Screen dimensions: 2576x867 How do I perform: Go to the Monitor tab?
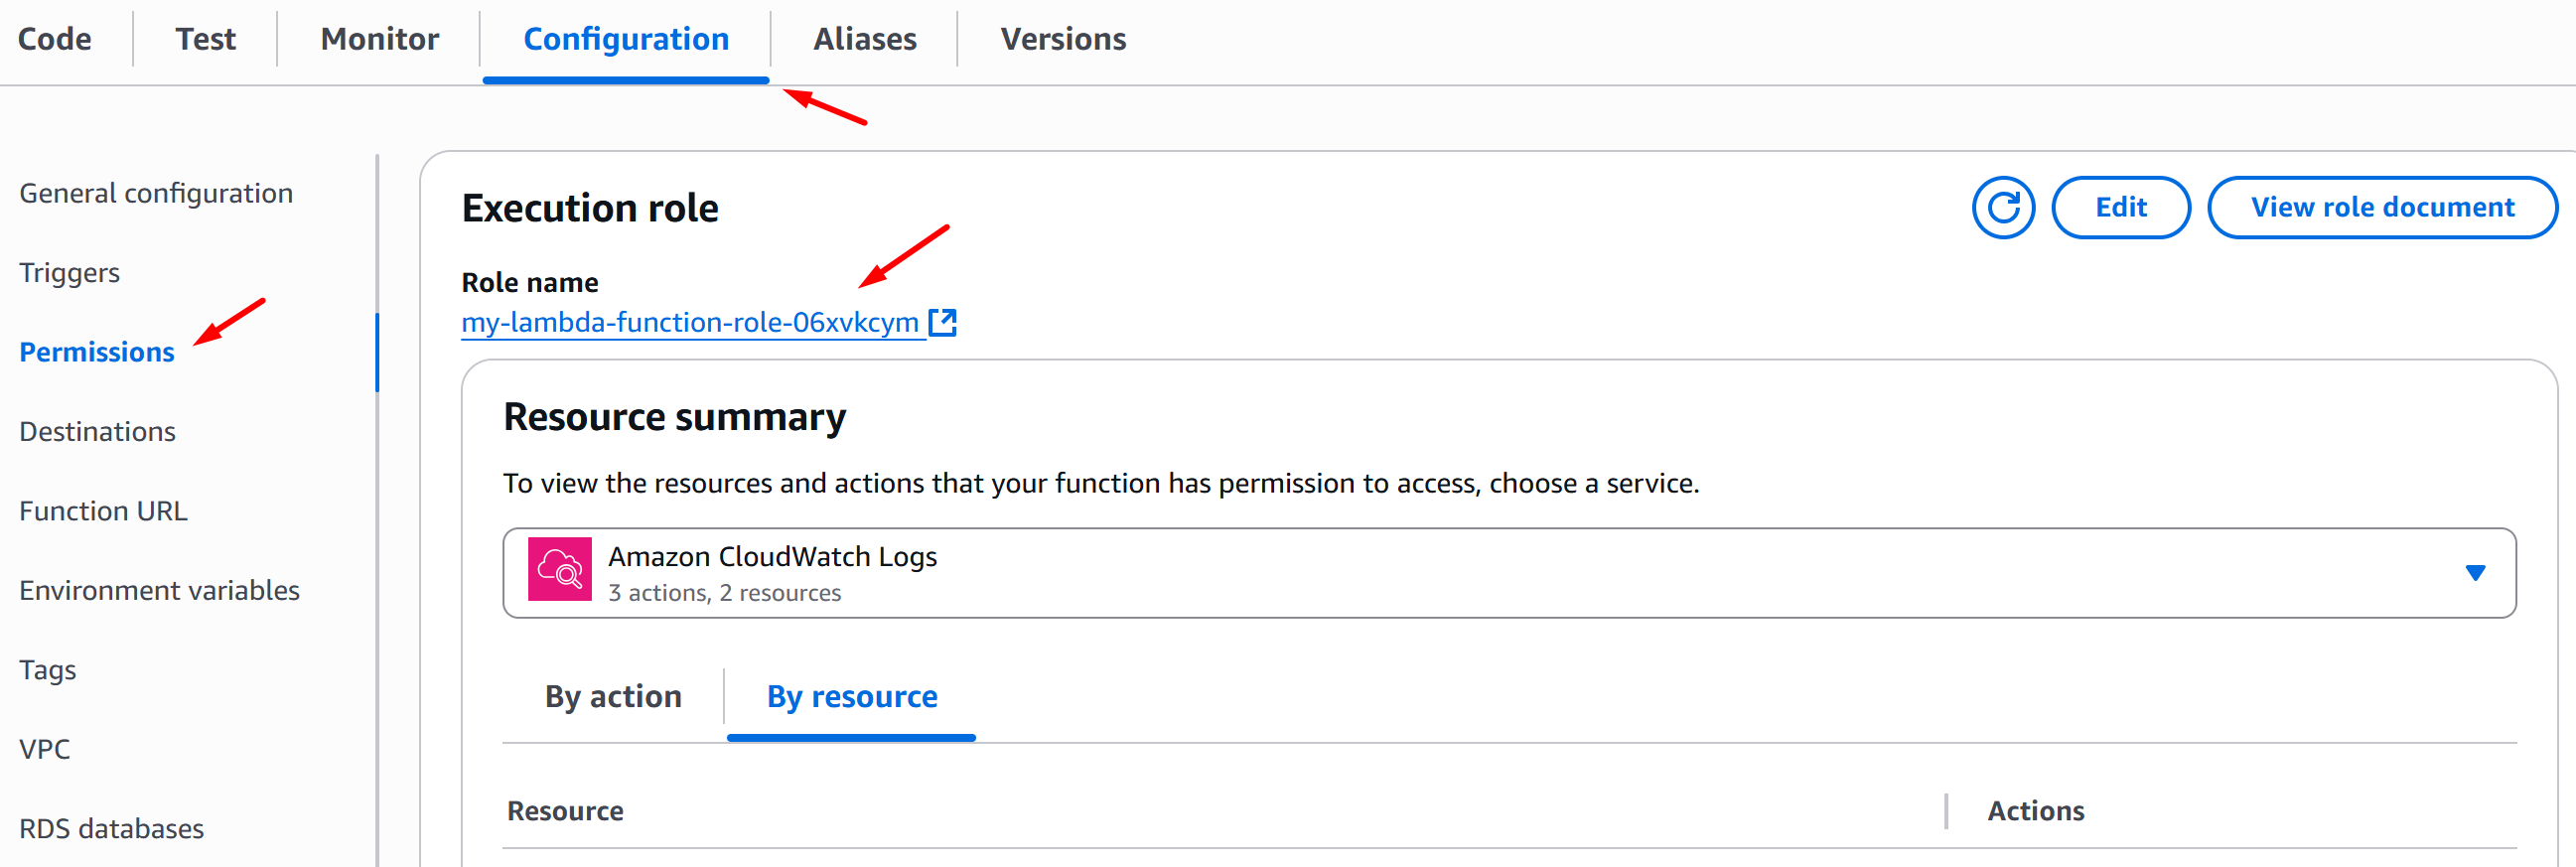(x=379, y=39)
